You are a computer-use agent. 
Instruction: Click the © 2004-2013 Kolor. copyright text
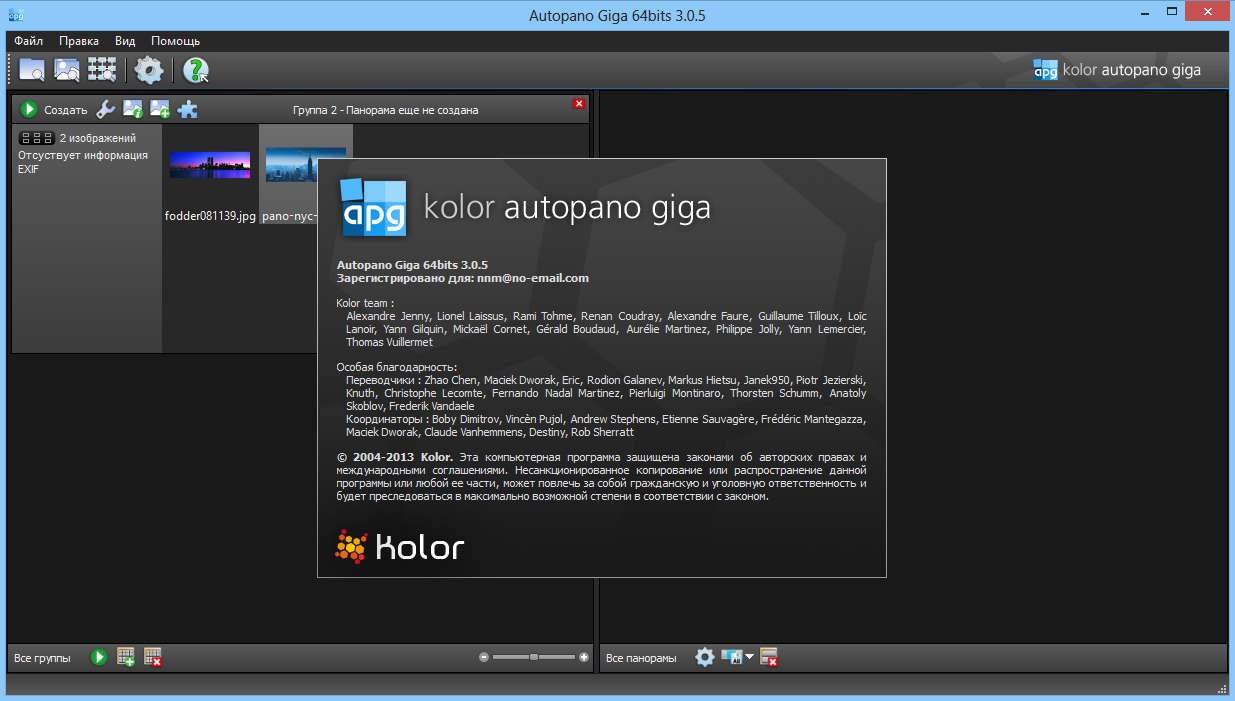pyautogui.click(x=395, y=457)
